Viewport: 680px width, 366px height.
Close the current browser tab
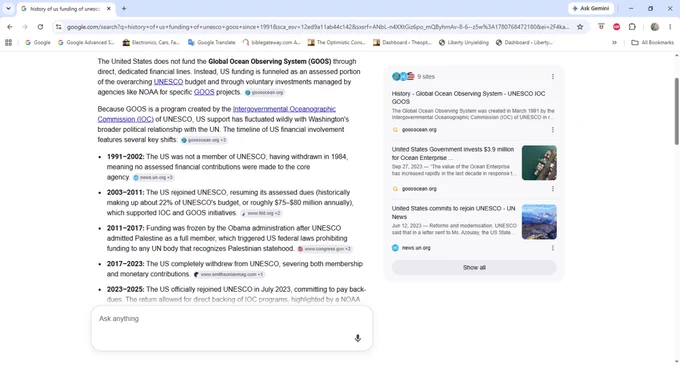click(x=109, y=9)
